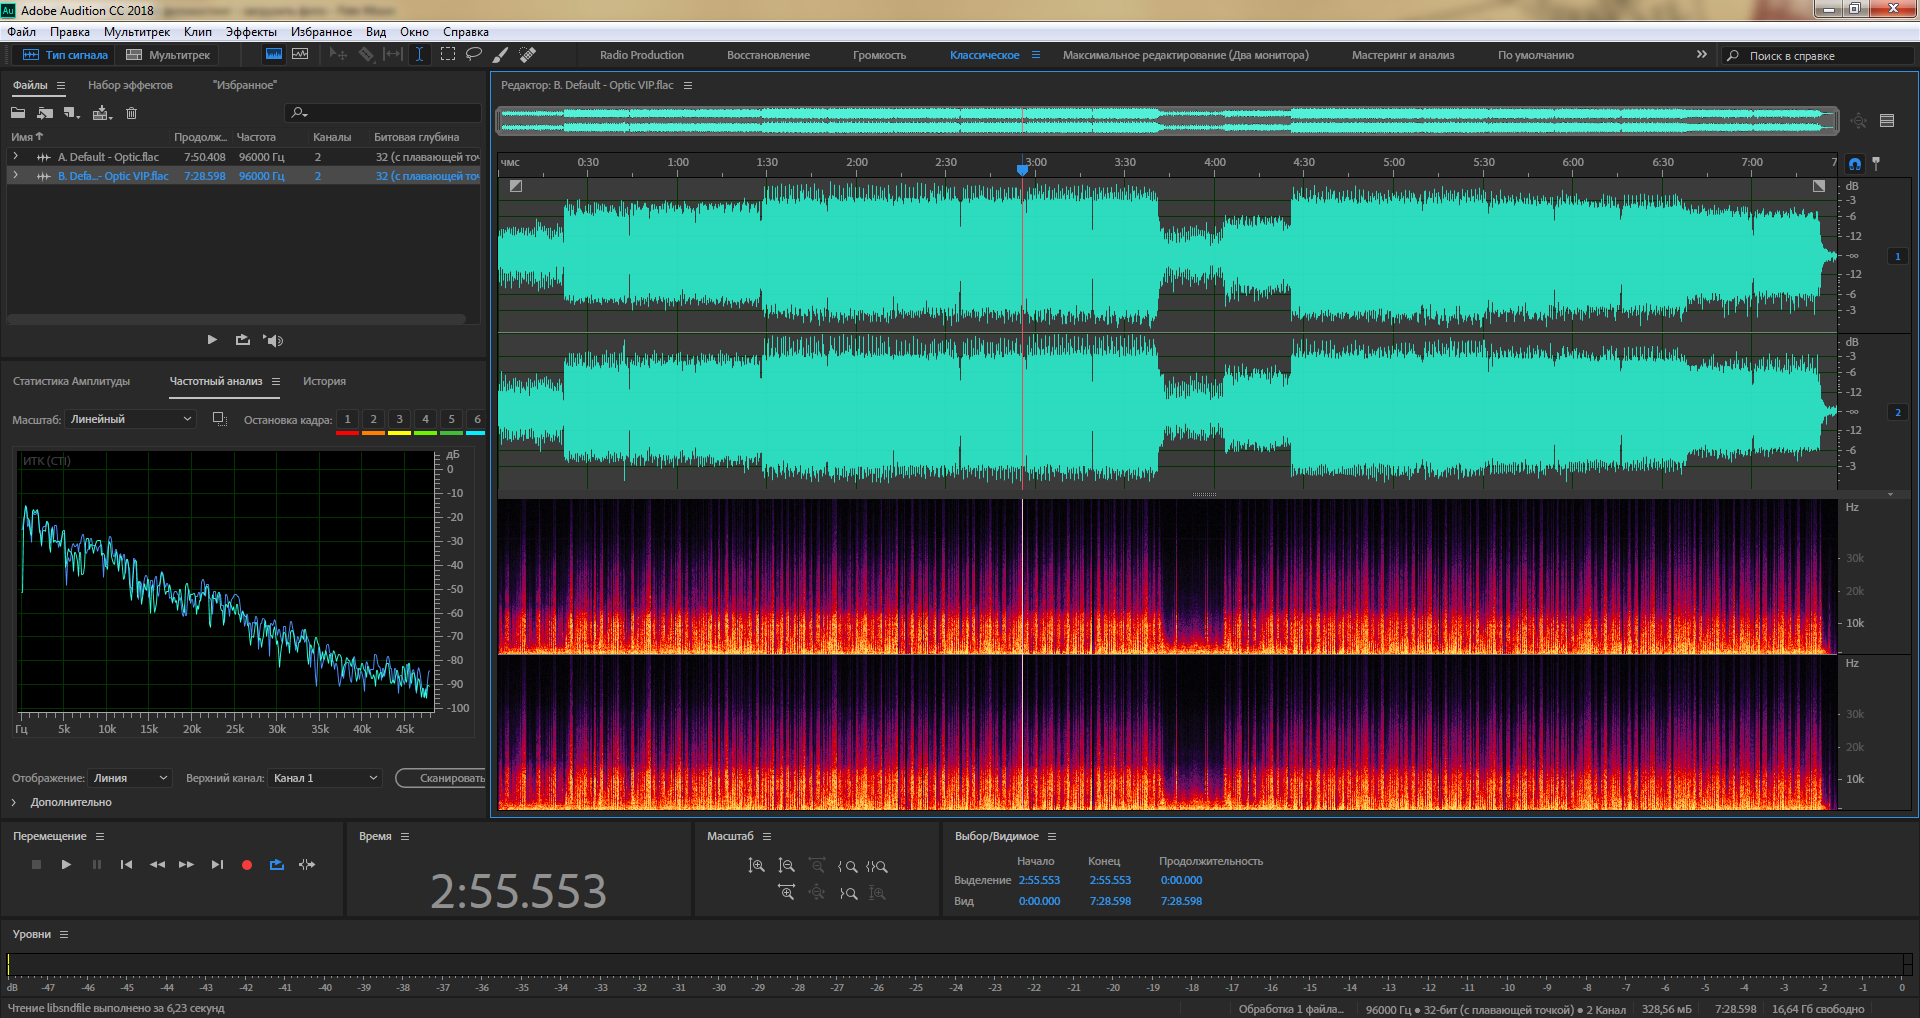Open the Эффекты menu
1920x1018 pixels.
point(250,32)
